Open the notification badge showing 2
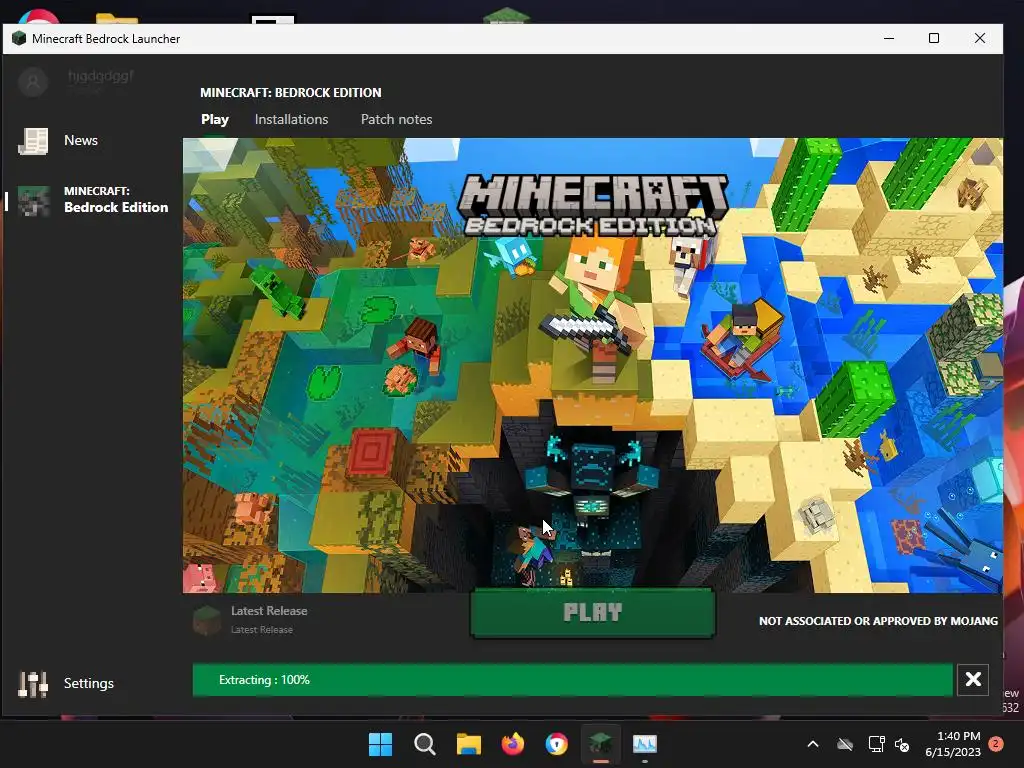1024x768 pixels. point(996,744)
